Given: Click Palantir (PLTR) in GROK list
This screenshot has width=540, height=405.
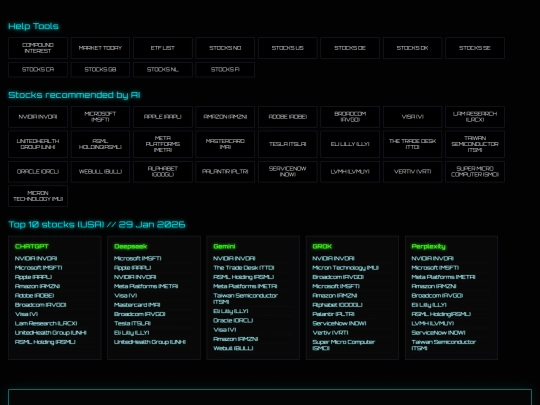Looking at the screenshot, I should coord(334,314).
